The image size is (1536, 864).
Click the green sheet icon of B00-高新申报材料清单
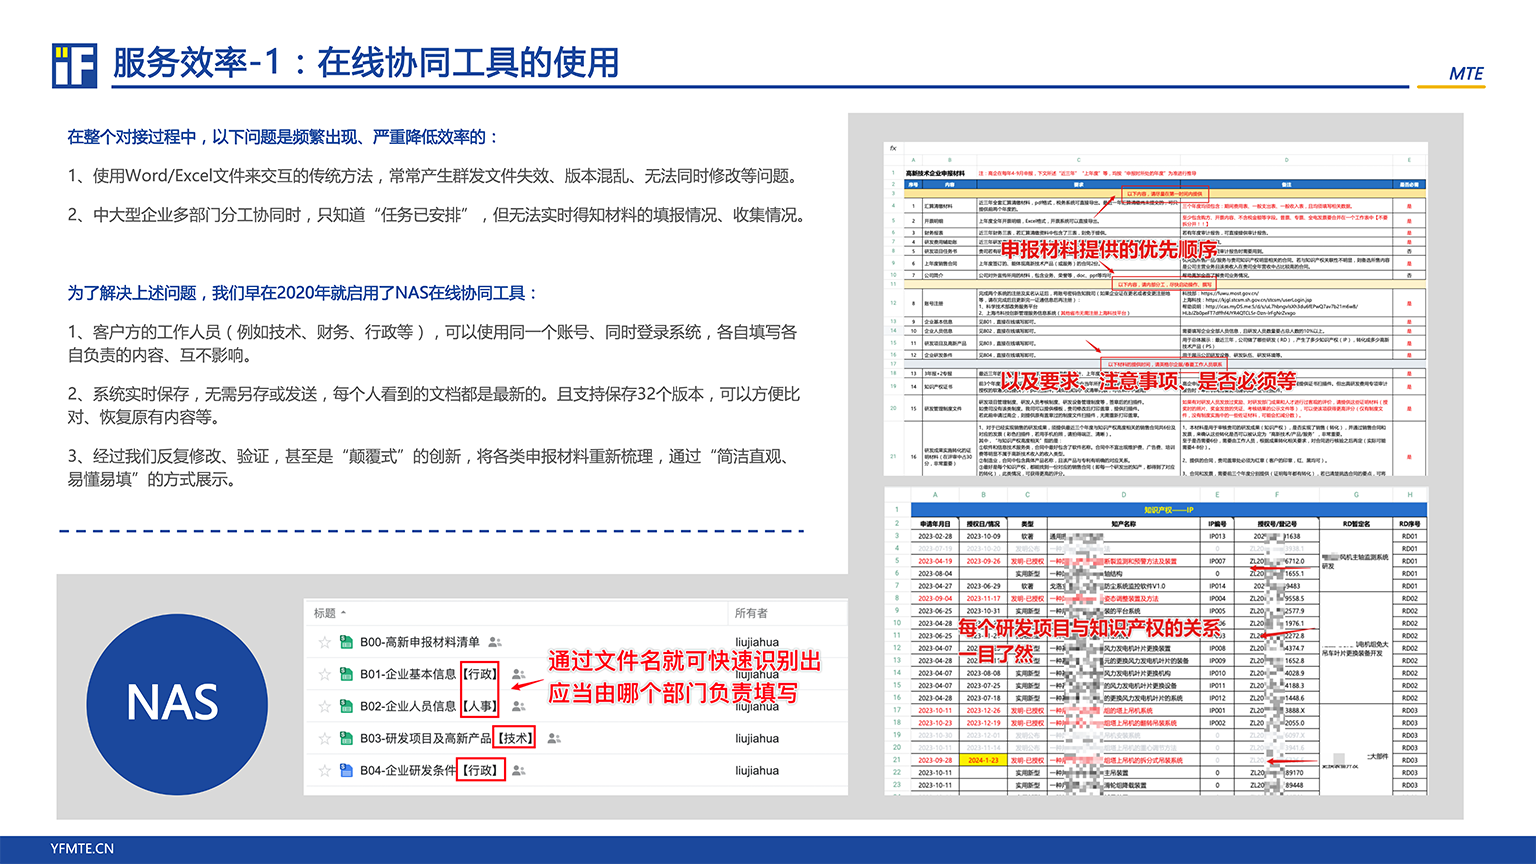[x=346, y=642]
